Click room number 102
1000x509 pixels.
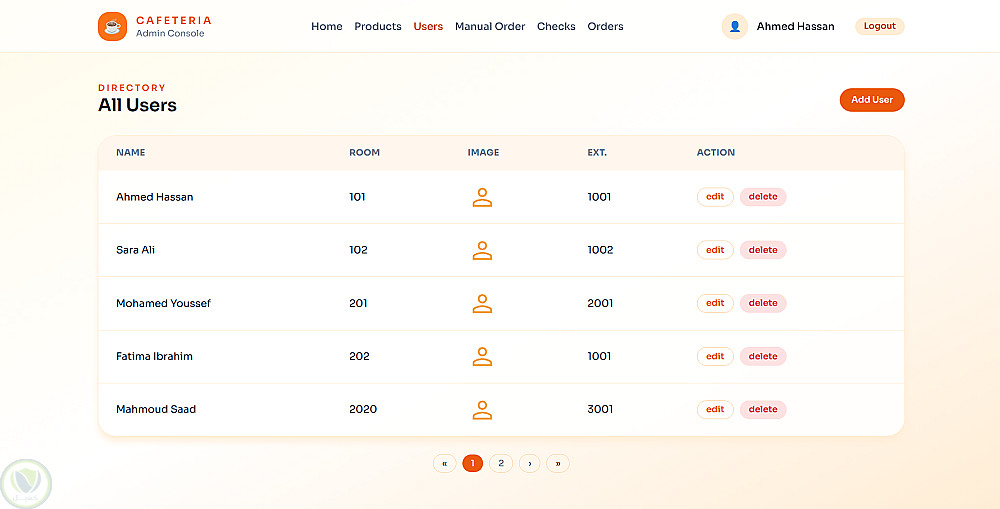(358, 250)
